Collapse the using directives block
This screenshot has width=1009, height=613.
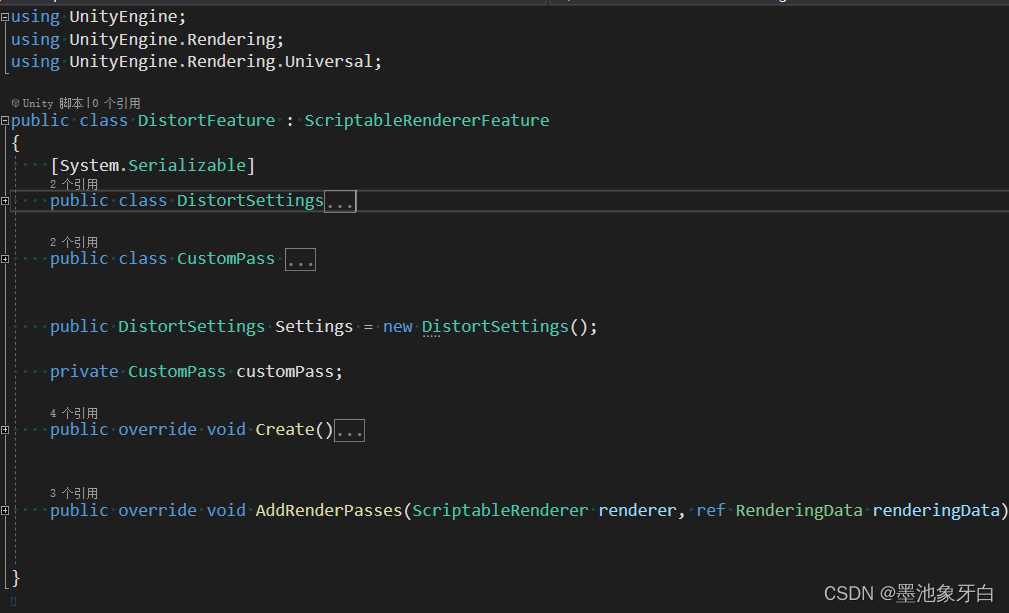point(5,17)
